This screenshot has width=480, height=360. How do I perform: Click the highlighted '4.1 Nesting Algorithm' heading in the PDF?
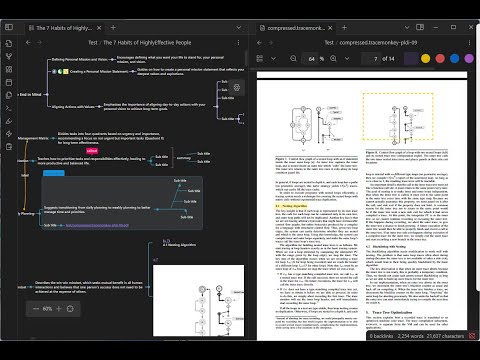tap(291, 206)
